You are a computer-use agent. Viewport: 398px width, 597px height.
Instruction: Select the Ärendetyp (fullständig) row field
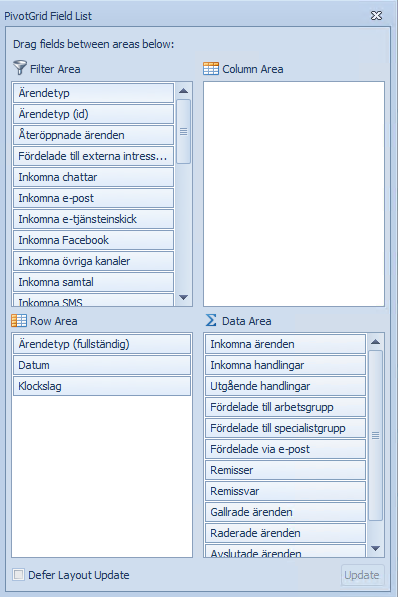tap(102, 344)
